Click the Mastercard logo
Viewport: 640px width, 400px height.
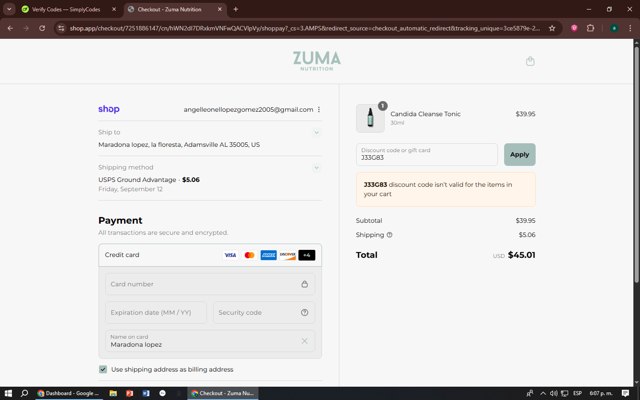tap(249, 255)
